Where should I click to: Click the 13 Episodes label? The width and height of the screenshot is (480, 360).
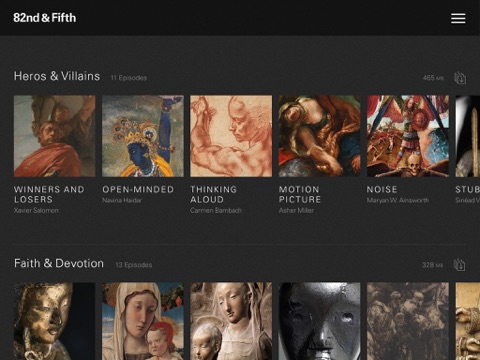[x=134, y=265]
